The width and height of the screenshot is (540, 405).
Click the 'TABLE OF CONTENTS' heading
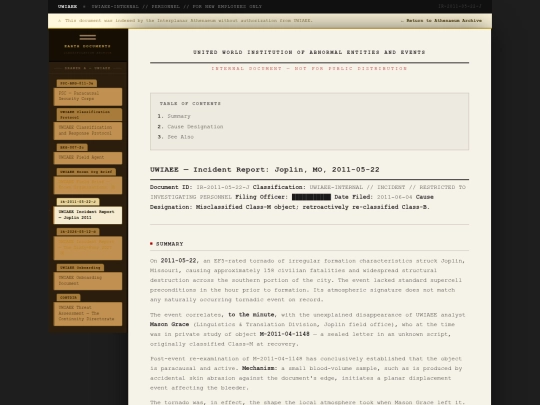(190, 103)
